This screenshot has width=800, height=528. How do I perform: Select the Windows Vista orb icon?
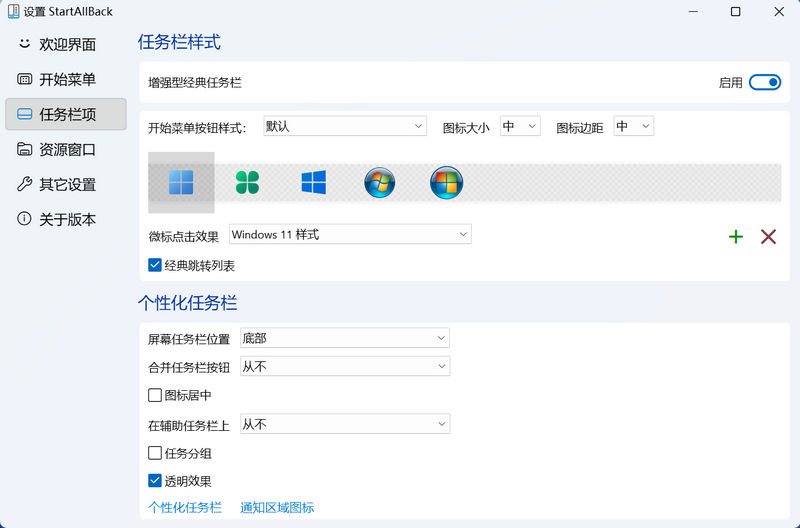446,182
